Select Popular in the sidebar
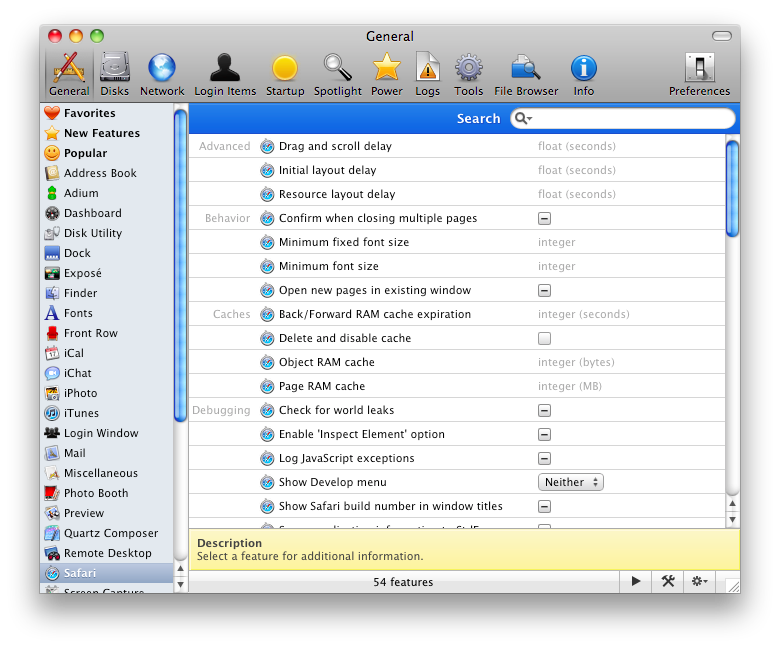 [x=106, y=153]
